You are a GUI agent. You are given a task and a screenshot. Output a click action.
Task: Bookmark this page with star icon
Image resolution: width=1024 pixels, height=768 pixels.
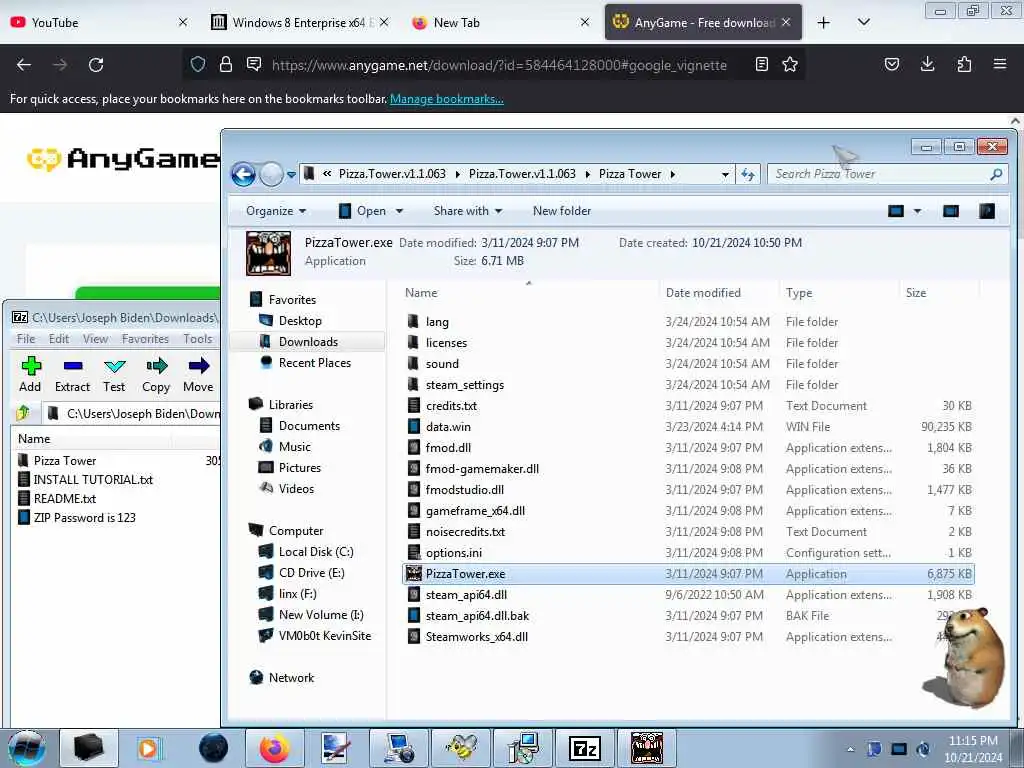(790, 64)
